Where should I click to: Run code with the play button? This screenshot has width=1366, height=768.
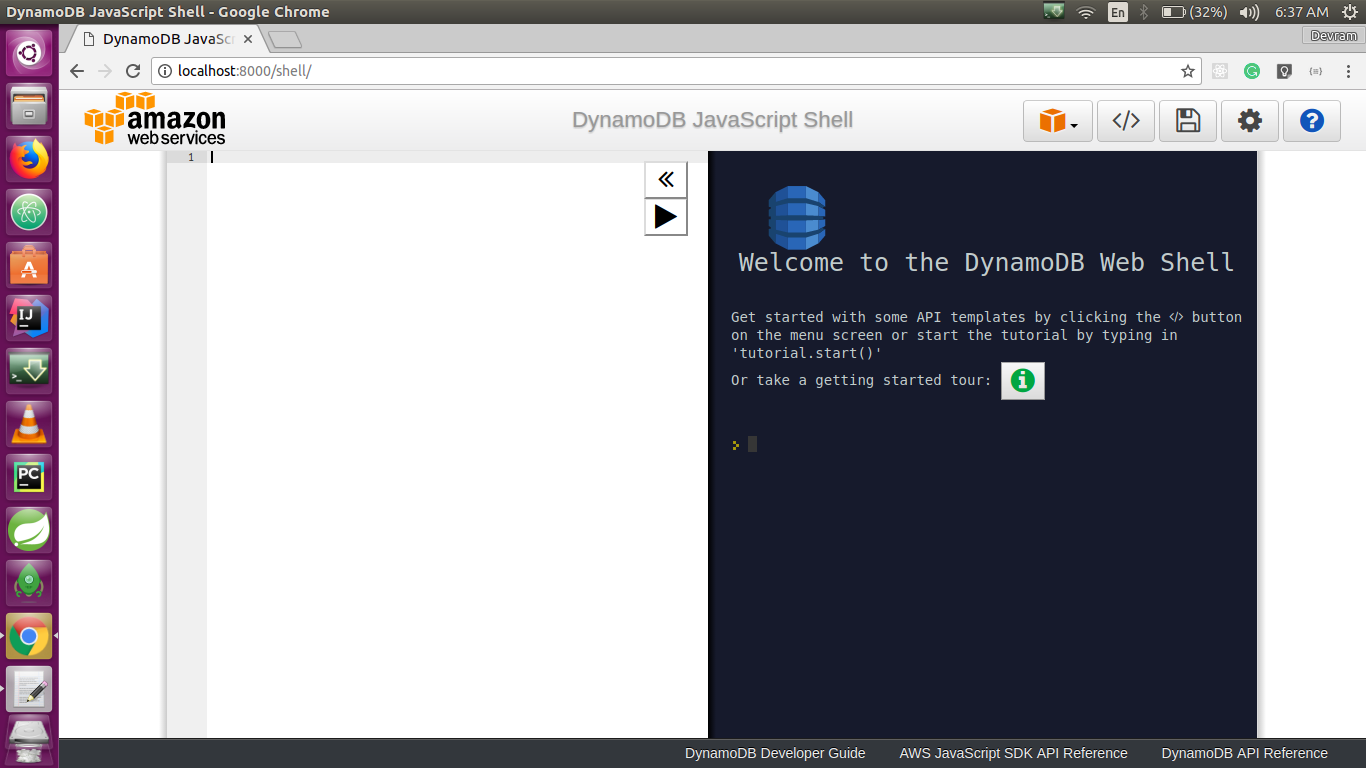click(x=666, y=216)
